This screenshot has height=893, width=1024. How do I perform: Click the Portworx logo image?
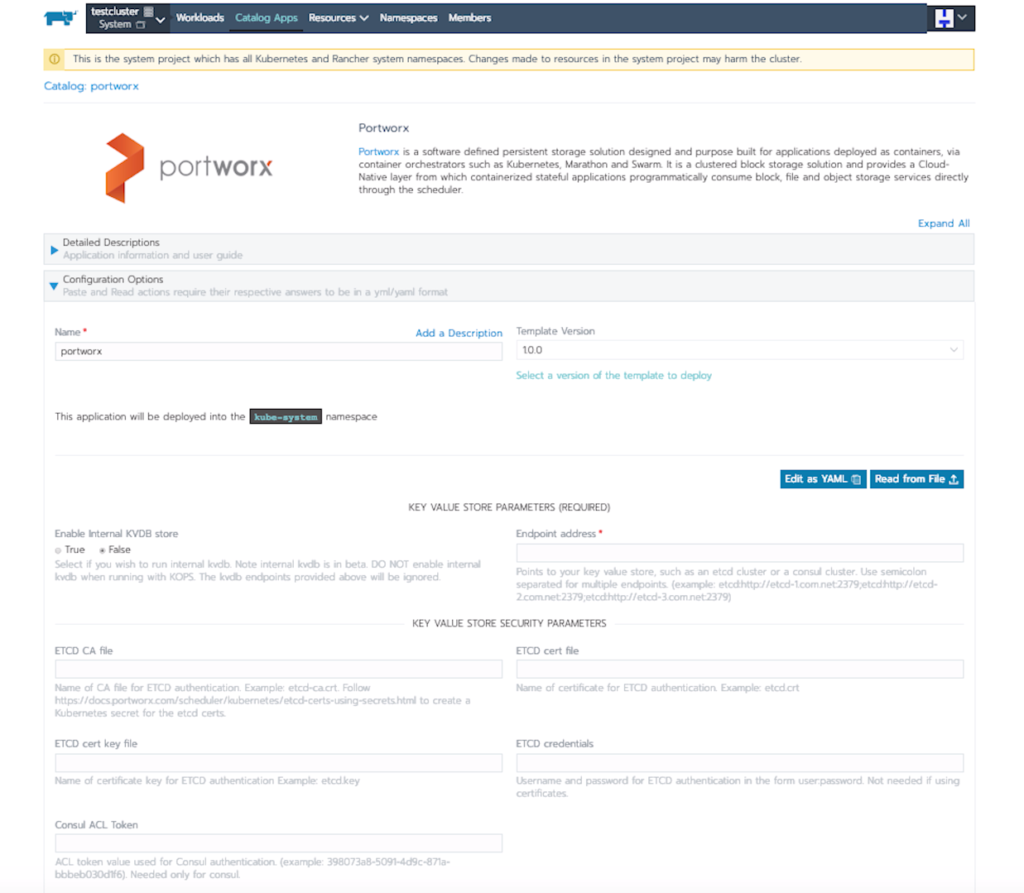tap(189, 168)
